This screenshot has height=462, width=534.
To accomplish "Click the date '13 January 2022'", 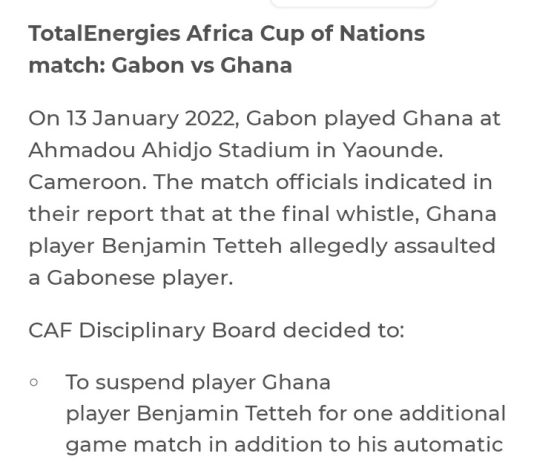I will [x=150, y=119].
